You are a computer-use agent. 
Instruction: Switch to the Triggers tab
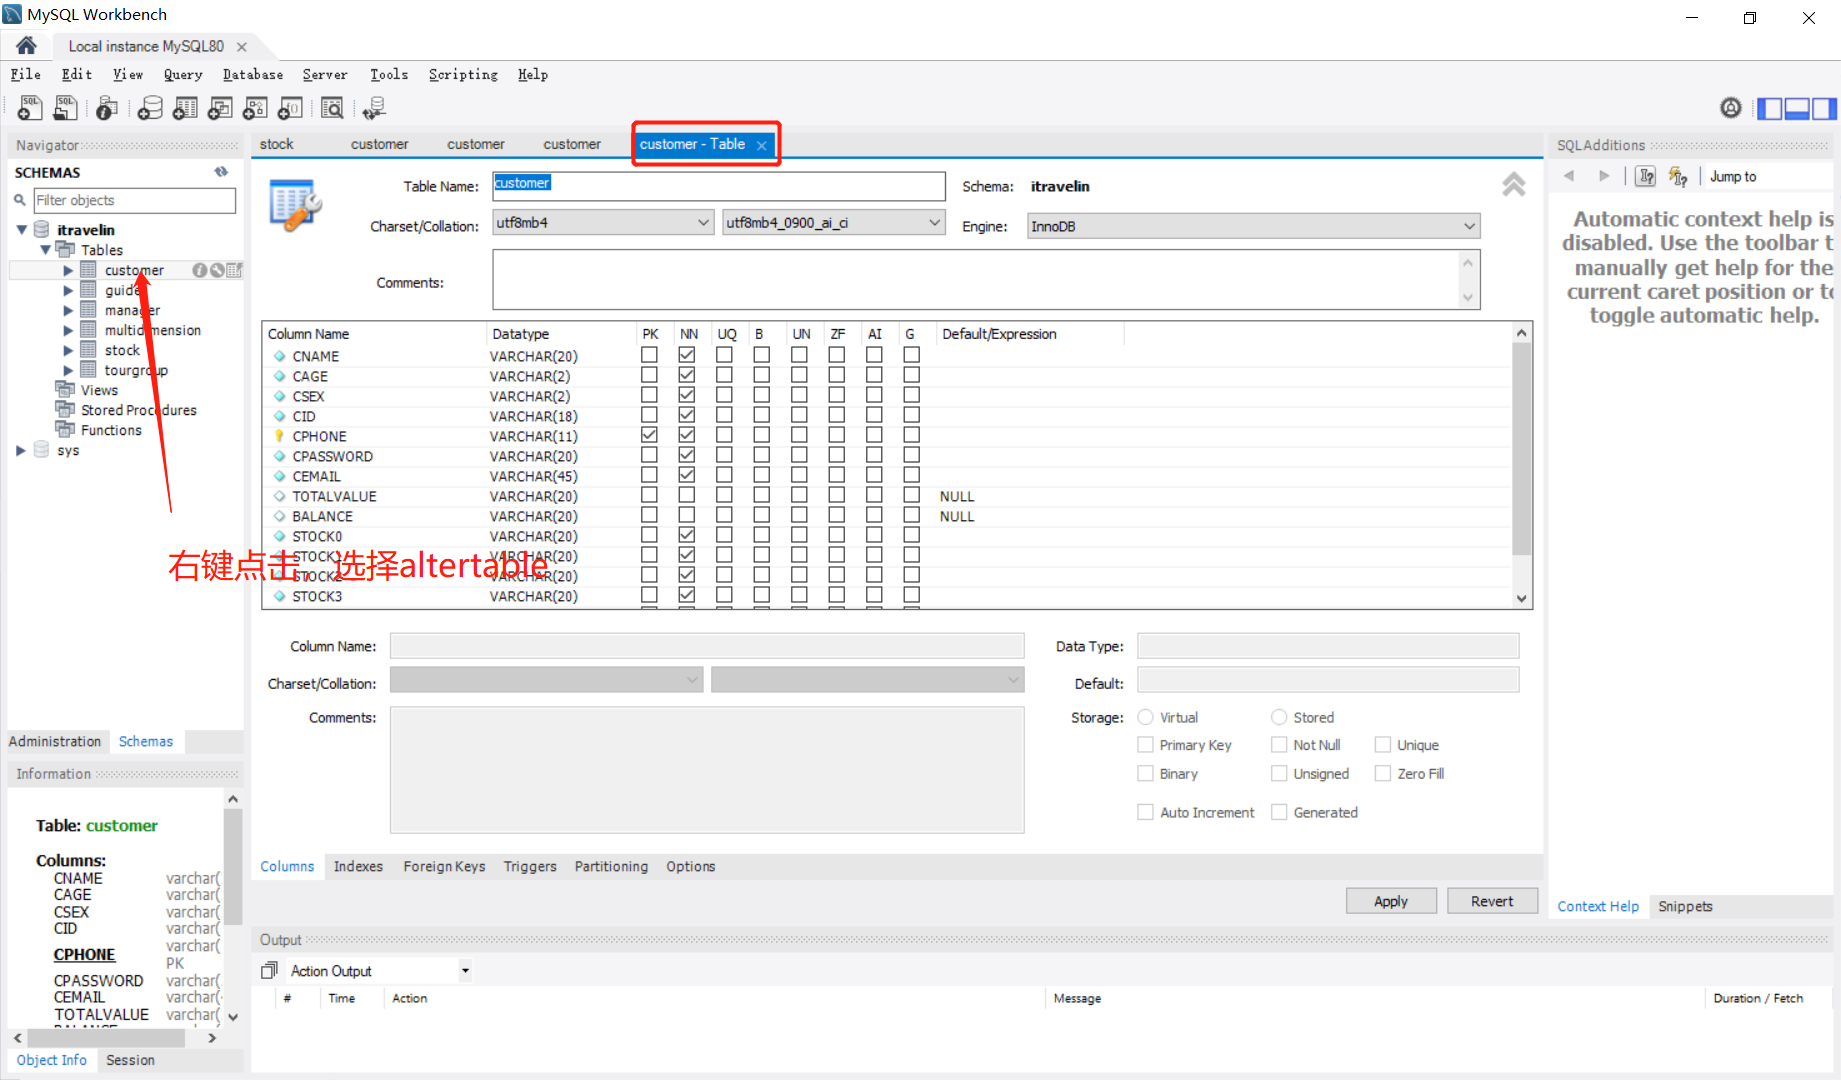point(530,866)
